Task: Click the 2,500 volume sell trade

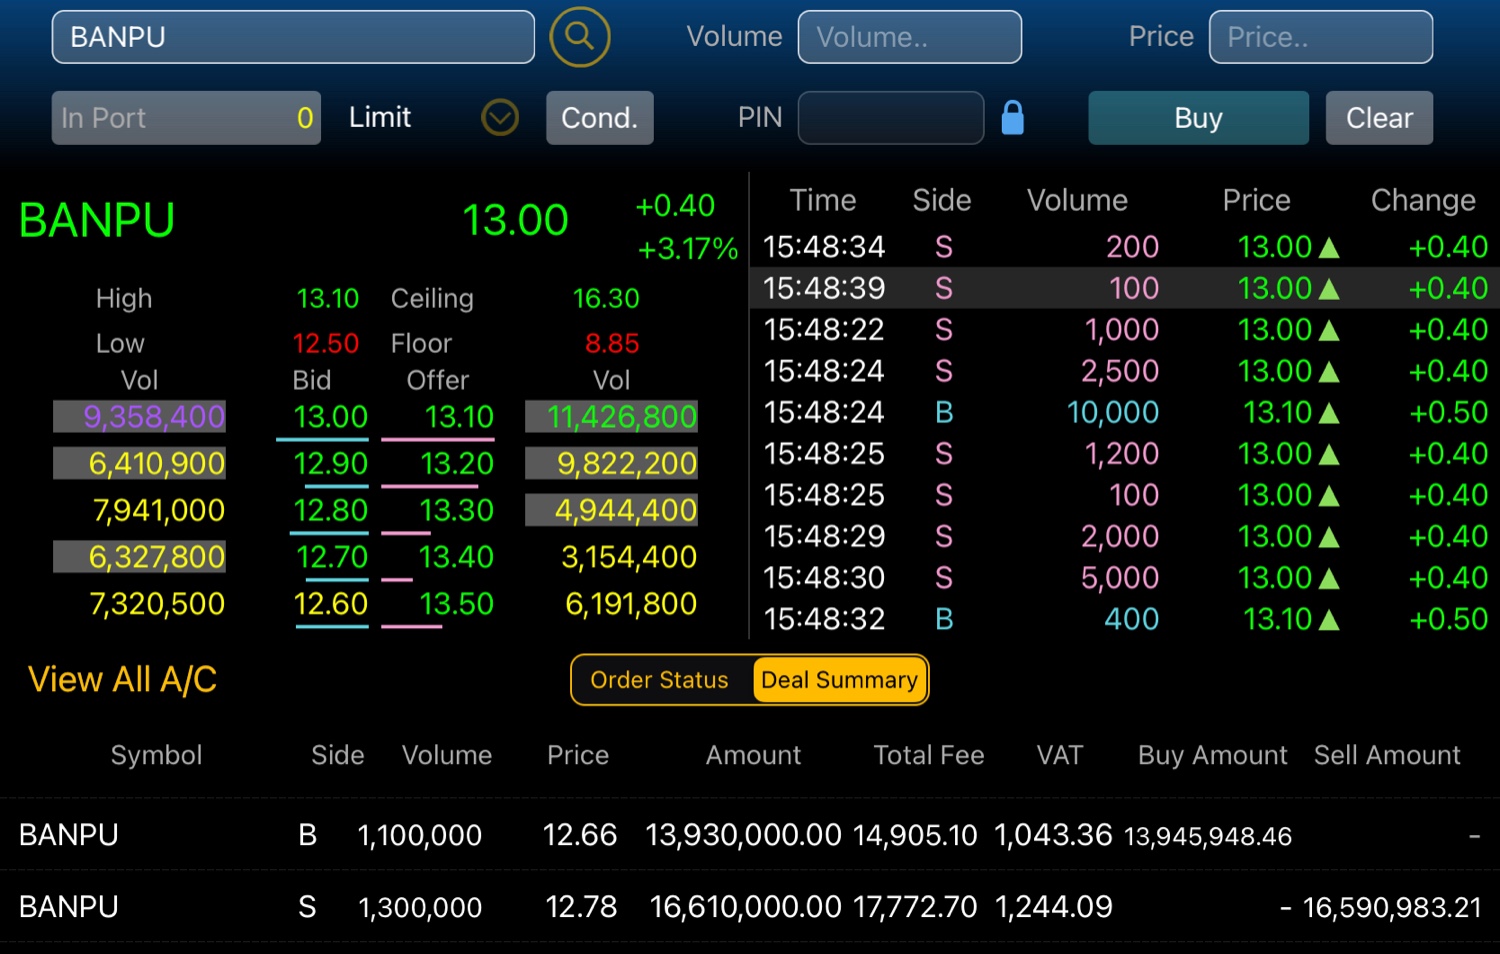Action: [x=1125, y=371]
